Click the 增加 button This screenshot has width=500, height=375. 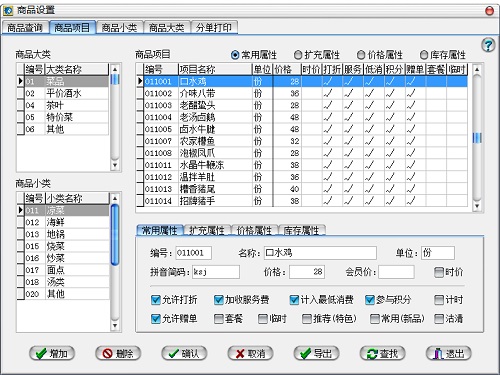click(x=52, y=353)
